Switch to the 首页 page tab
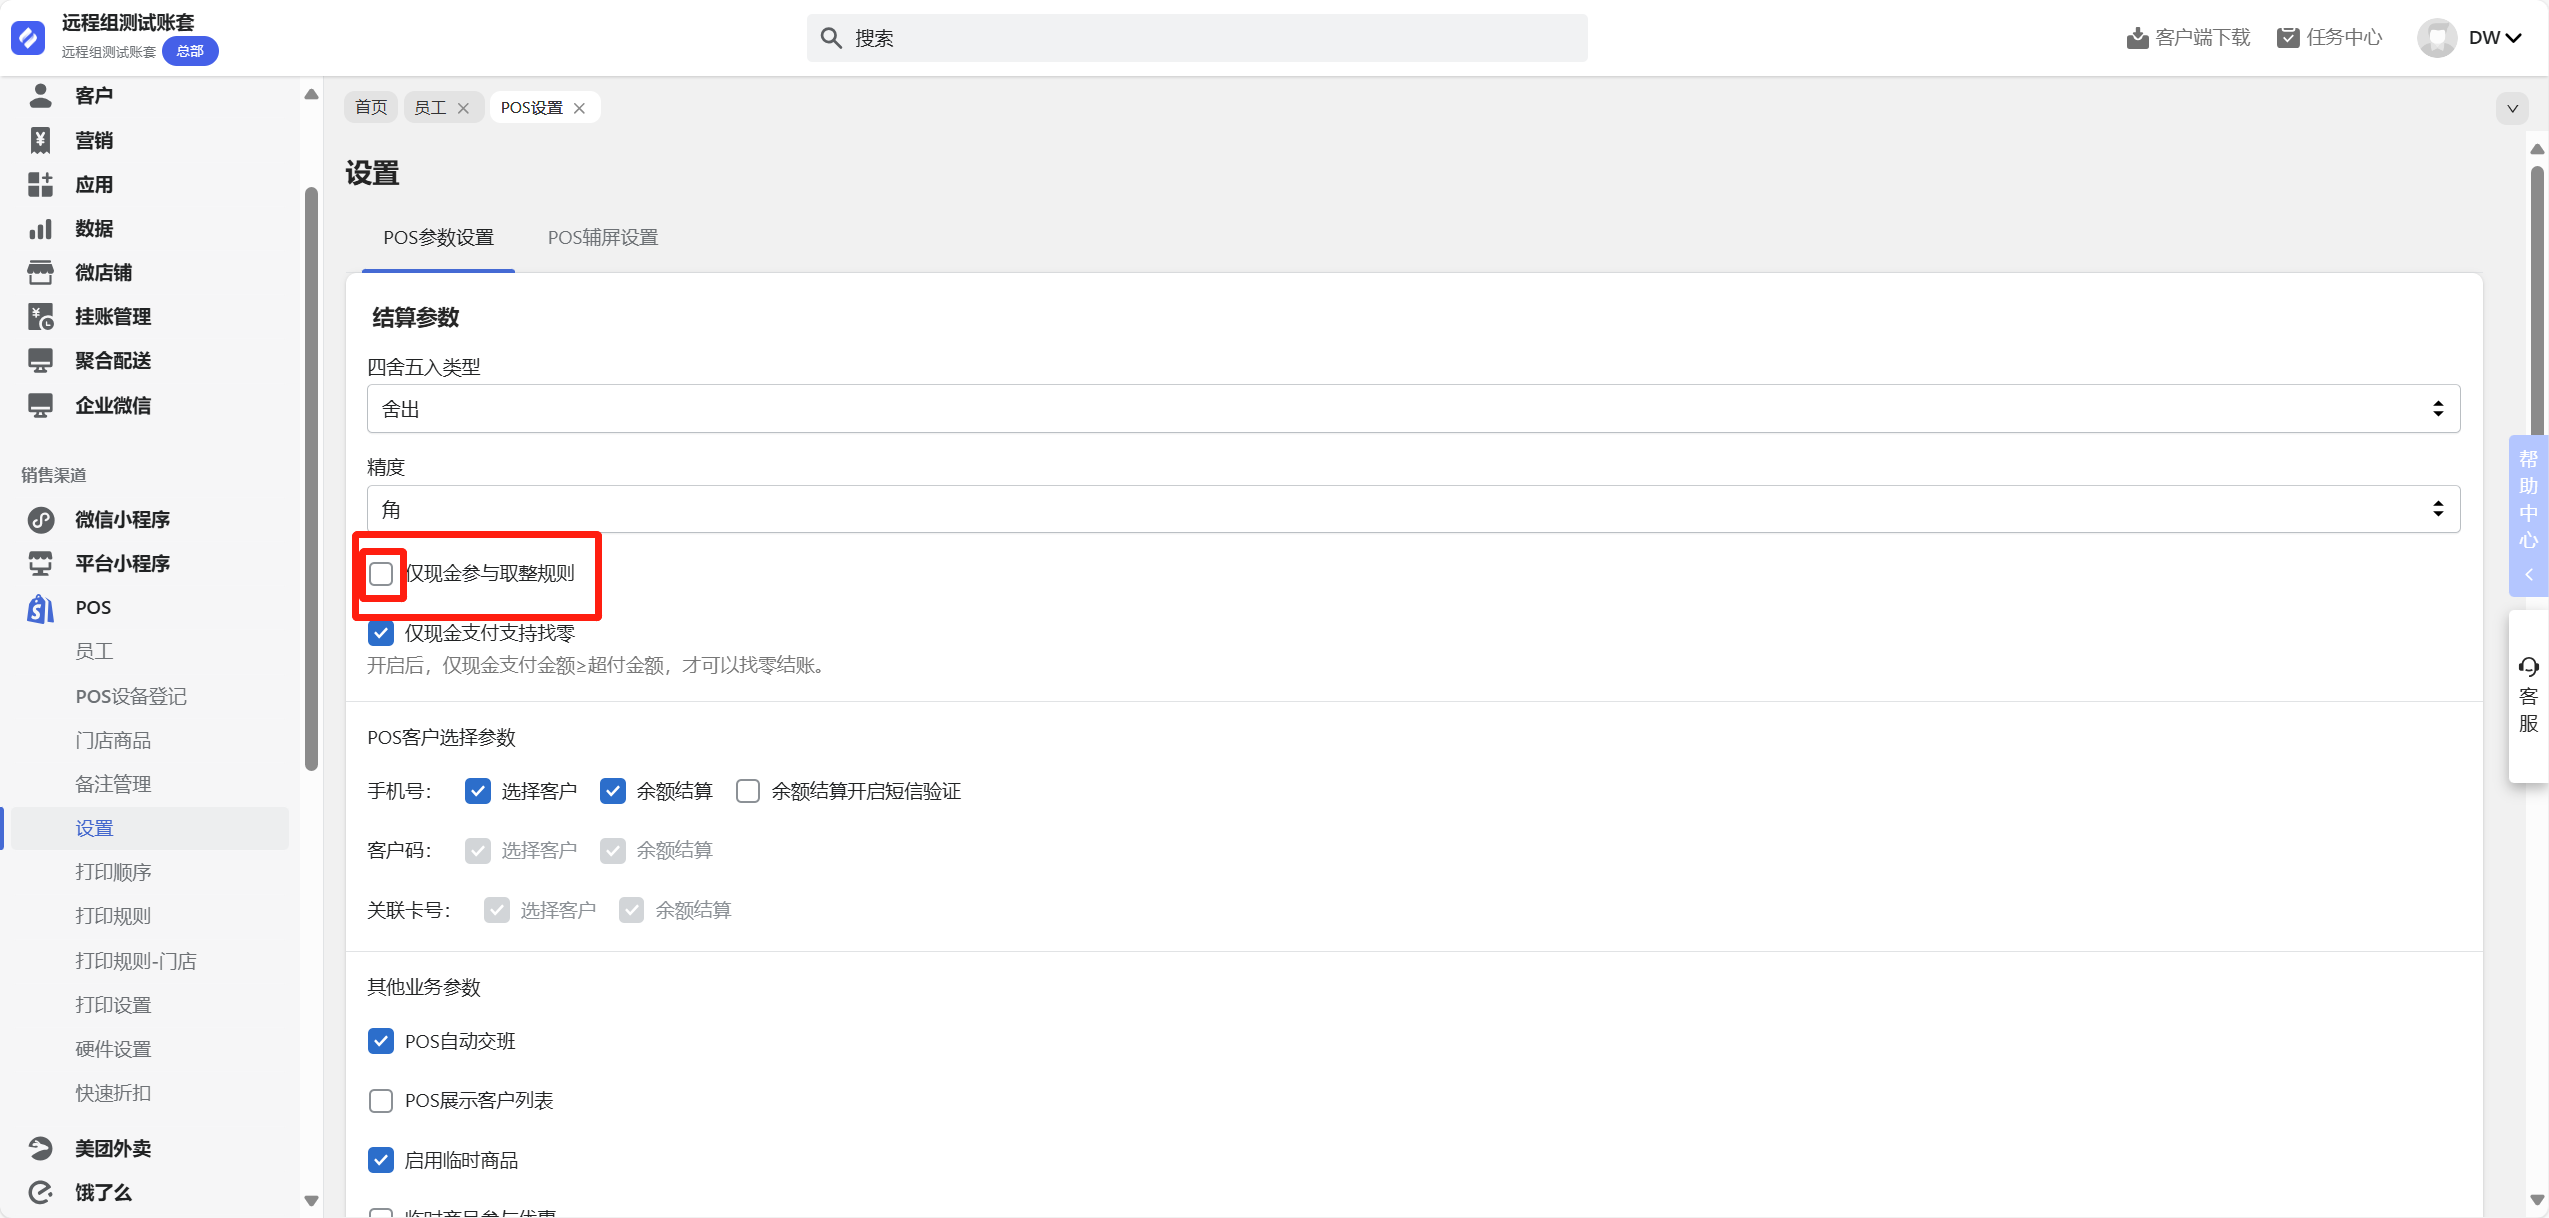Screen dimensions: 2549x1218 371,108
